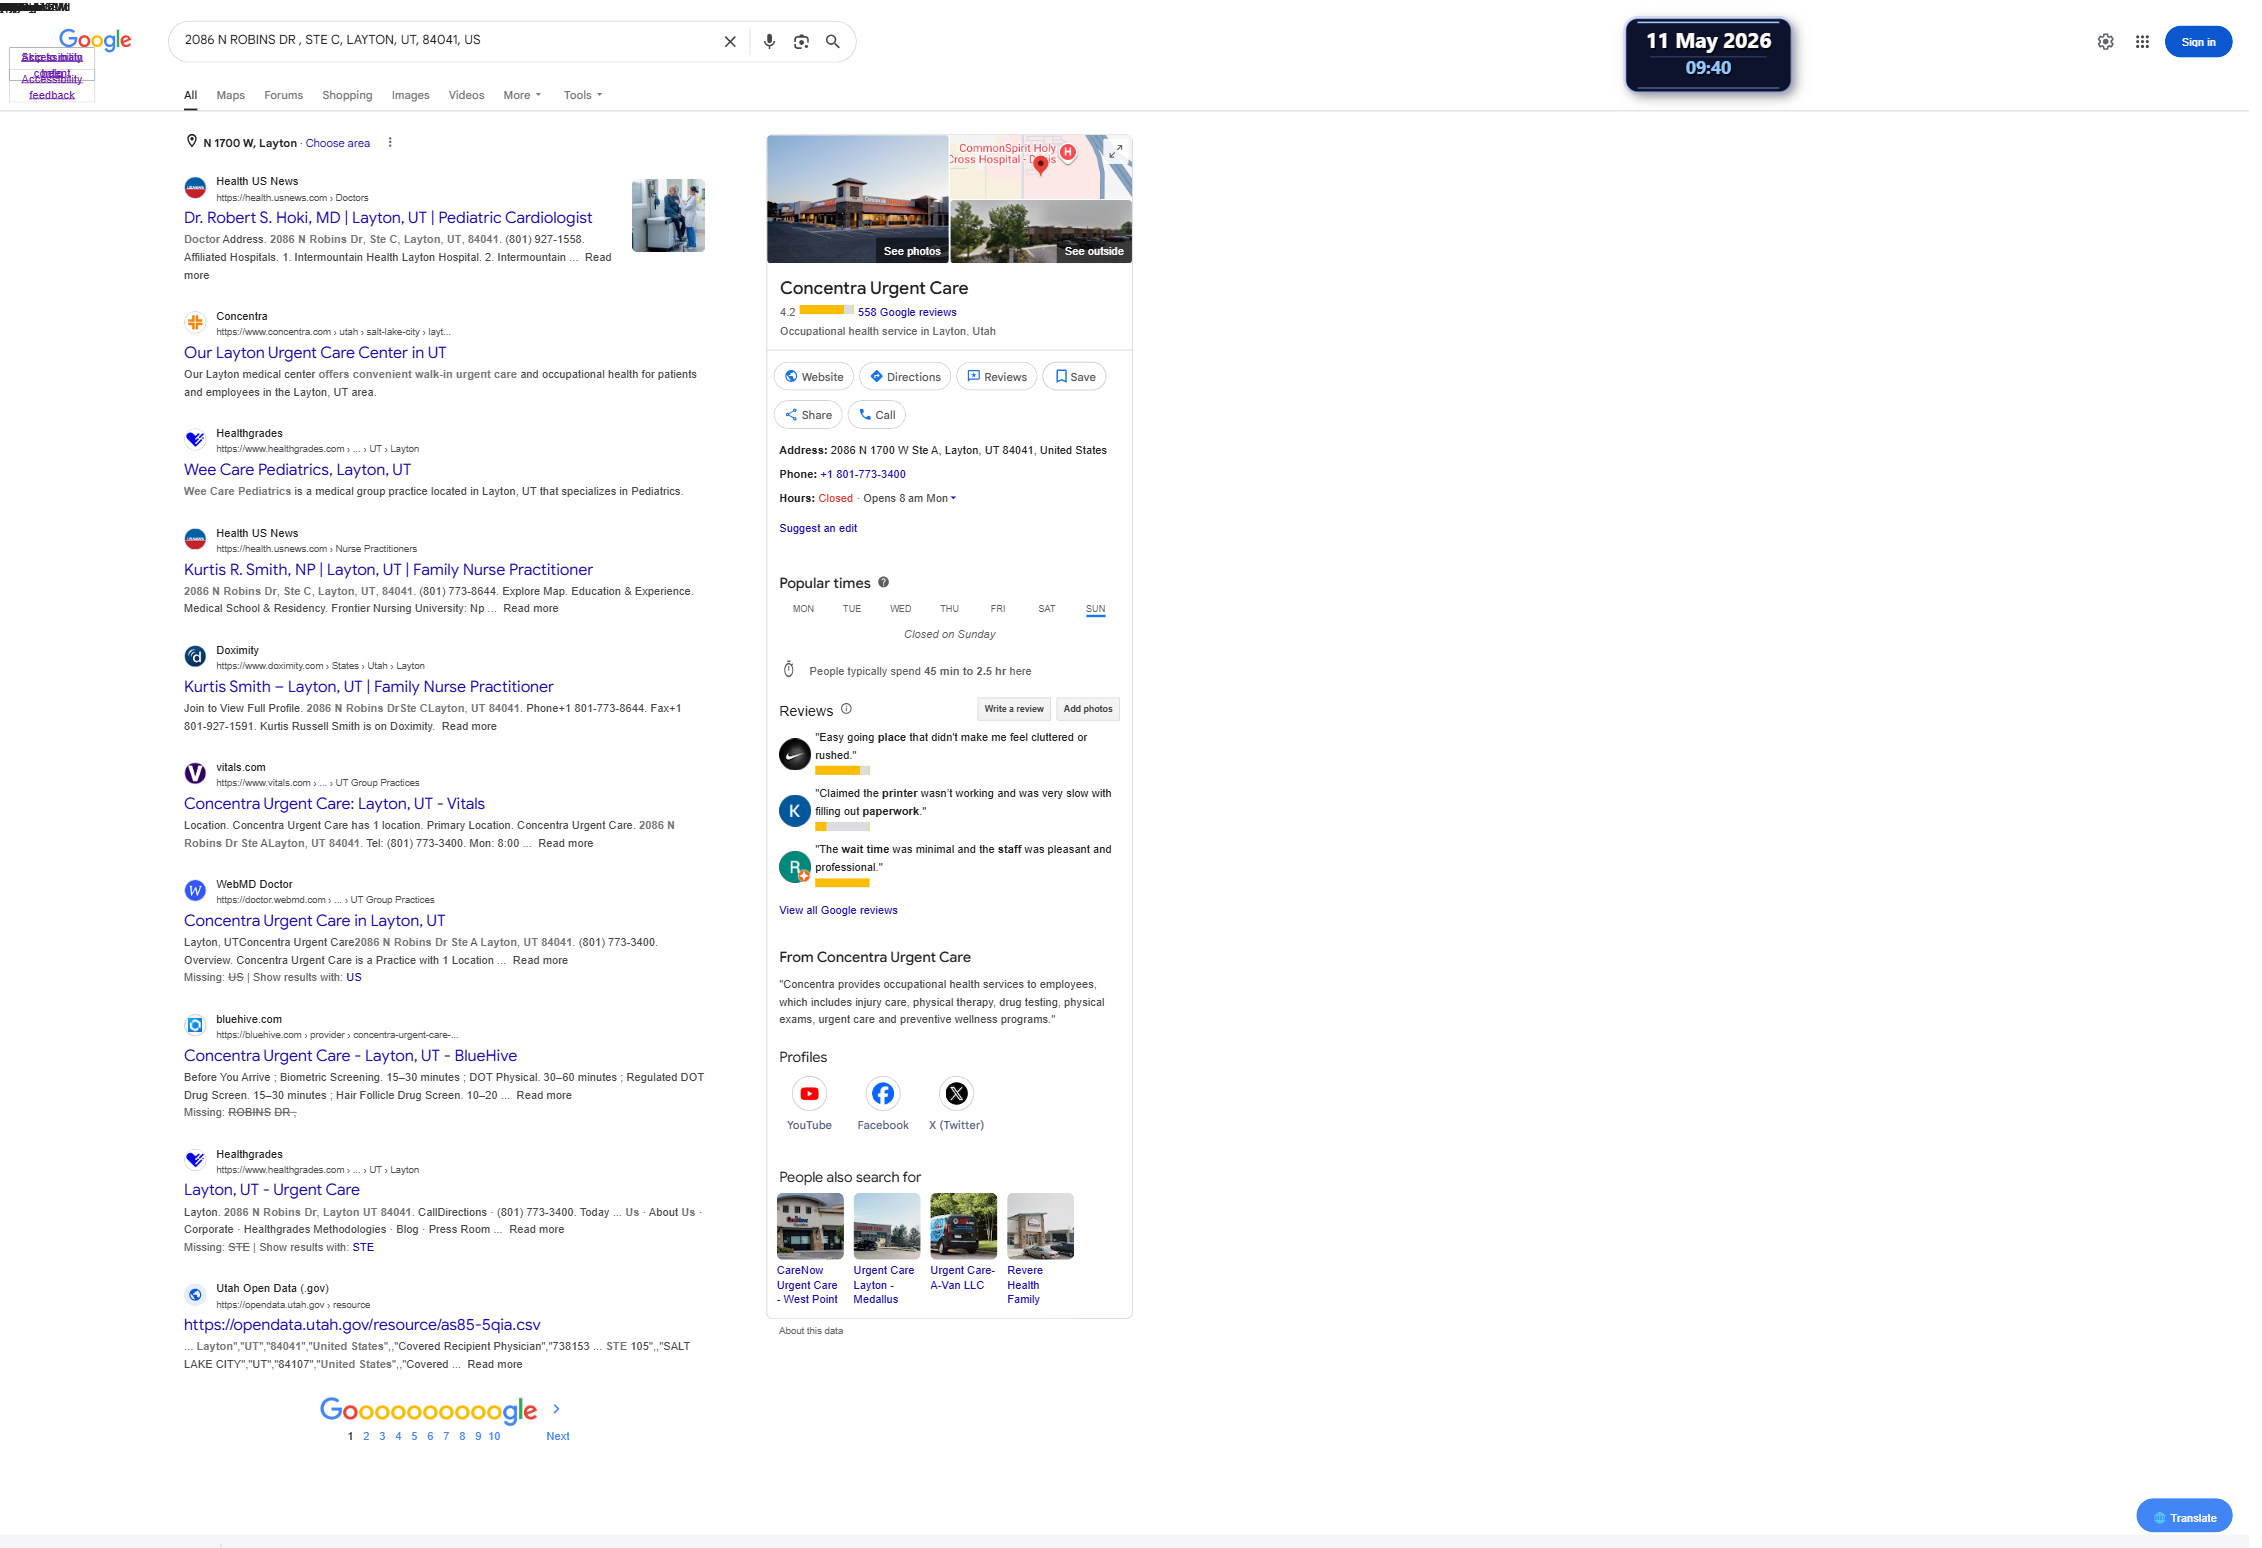
Task: Click the Sign in button
Action: click(2198, 42)
